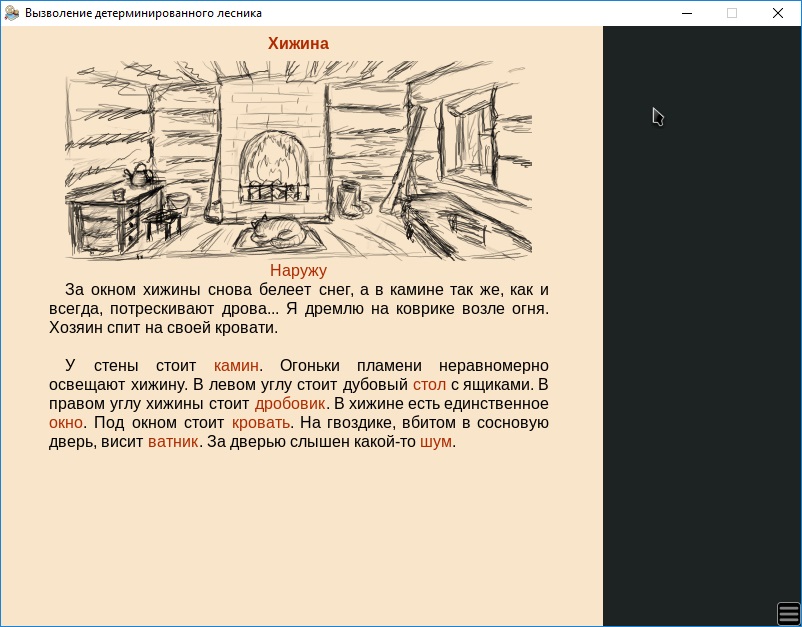Inspect the кровать link under the window
Image resolution: width=802 pixels, height=627 pixels.
[x=260, y=423]
